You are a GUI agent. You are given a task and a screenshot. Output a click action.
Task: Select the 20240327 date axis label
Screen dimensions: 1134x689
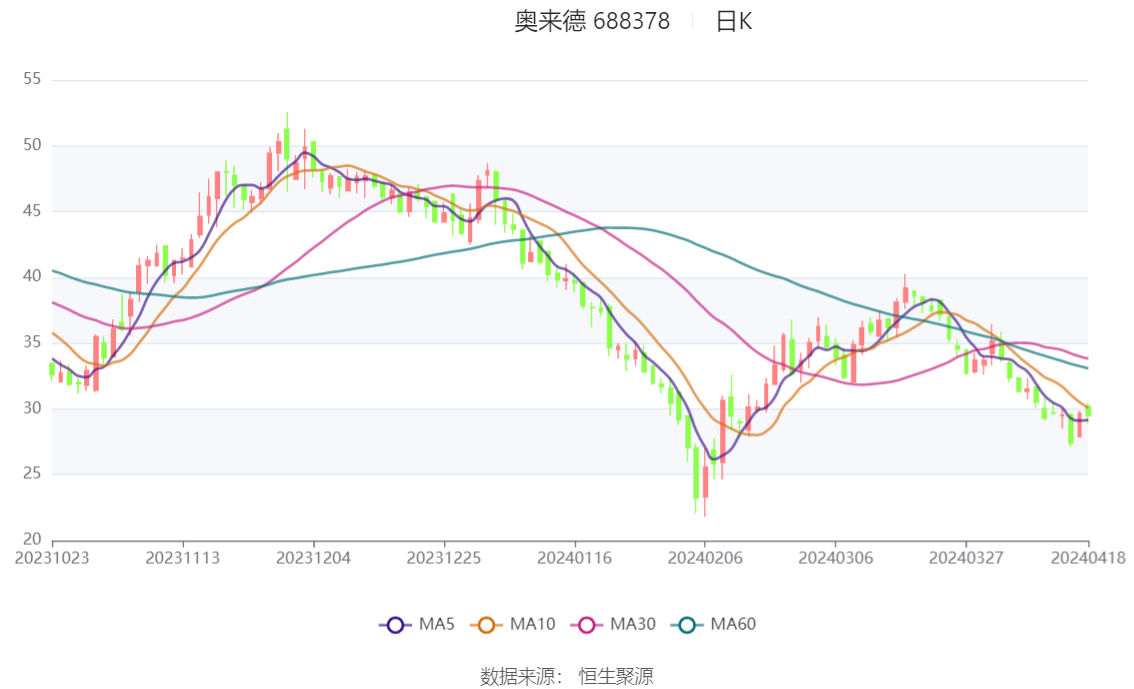coord(965,558)
